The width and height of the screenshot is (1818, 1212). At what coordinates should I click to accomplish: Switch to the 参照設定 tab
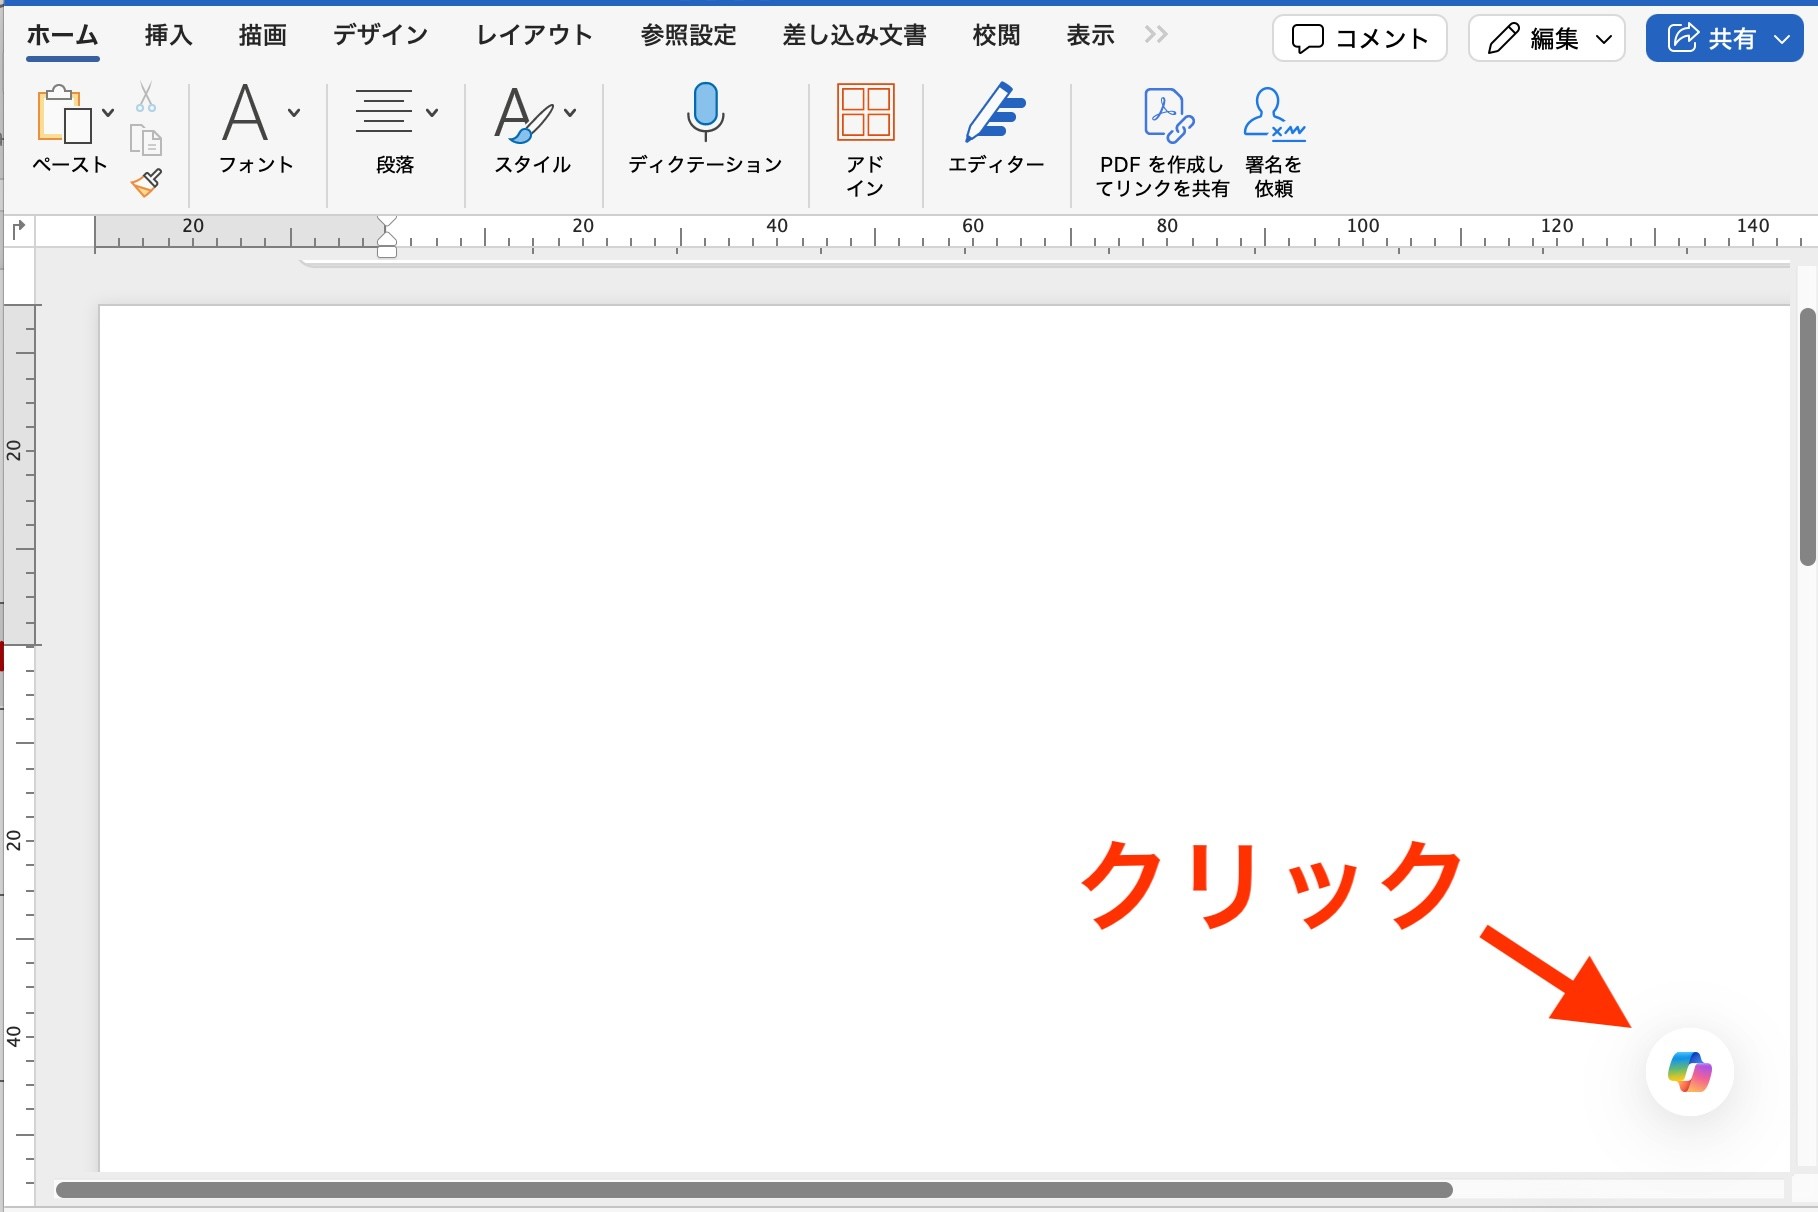tap(688, 36)
